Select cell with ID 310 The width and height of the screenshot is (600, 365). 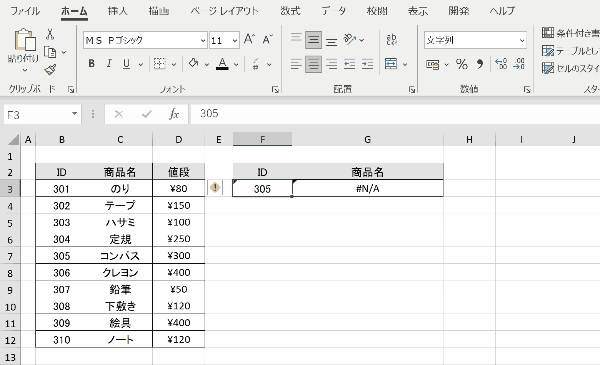[x=62, y=340]
